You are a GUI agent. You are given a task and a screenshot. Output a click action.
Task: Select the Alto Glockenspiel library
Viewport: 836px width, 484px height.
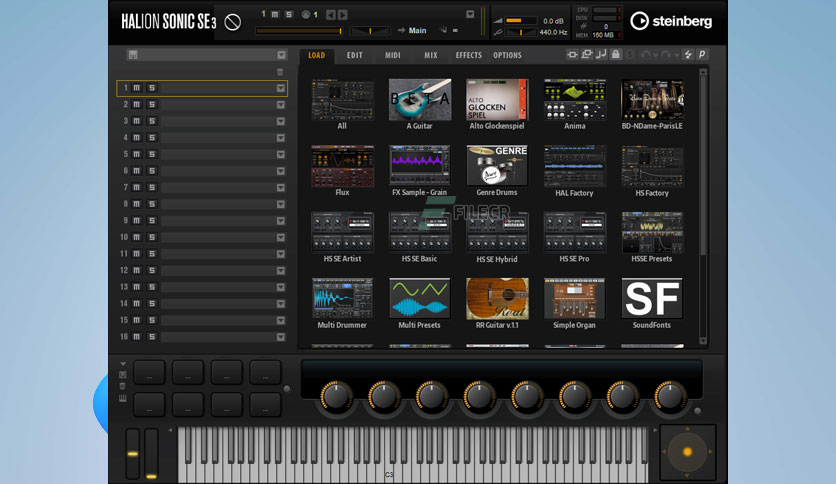pos(497,100)
